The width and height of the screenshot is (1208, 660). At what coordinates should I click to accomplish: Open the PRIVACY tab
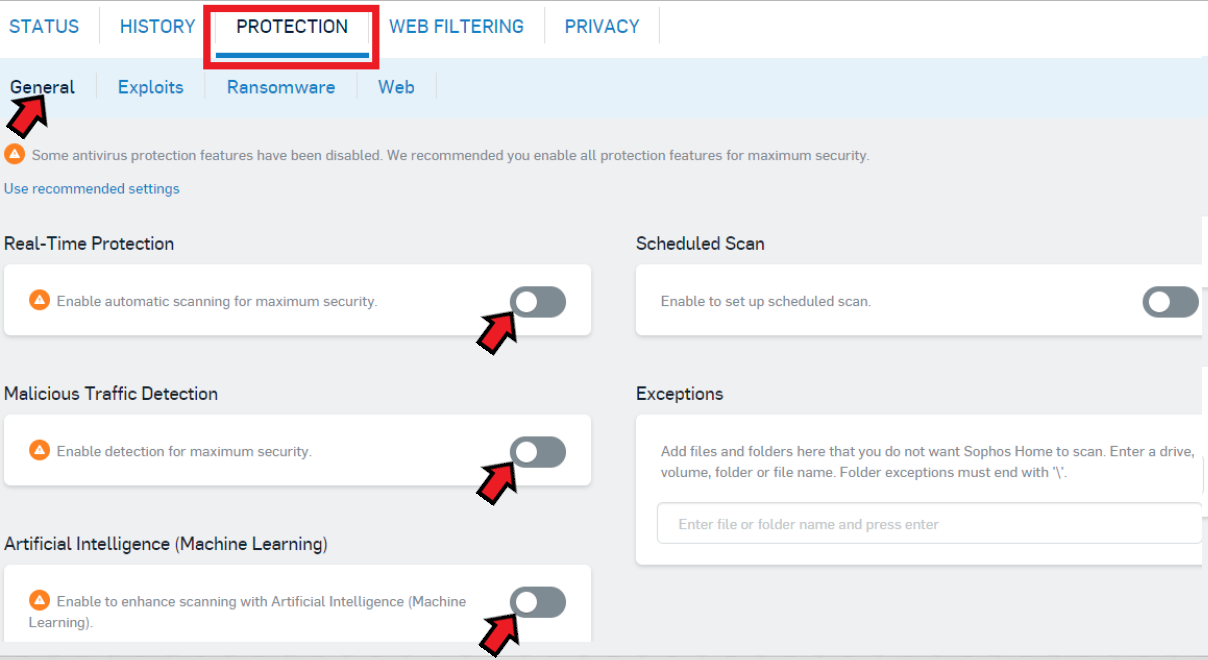602,27
